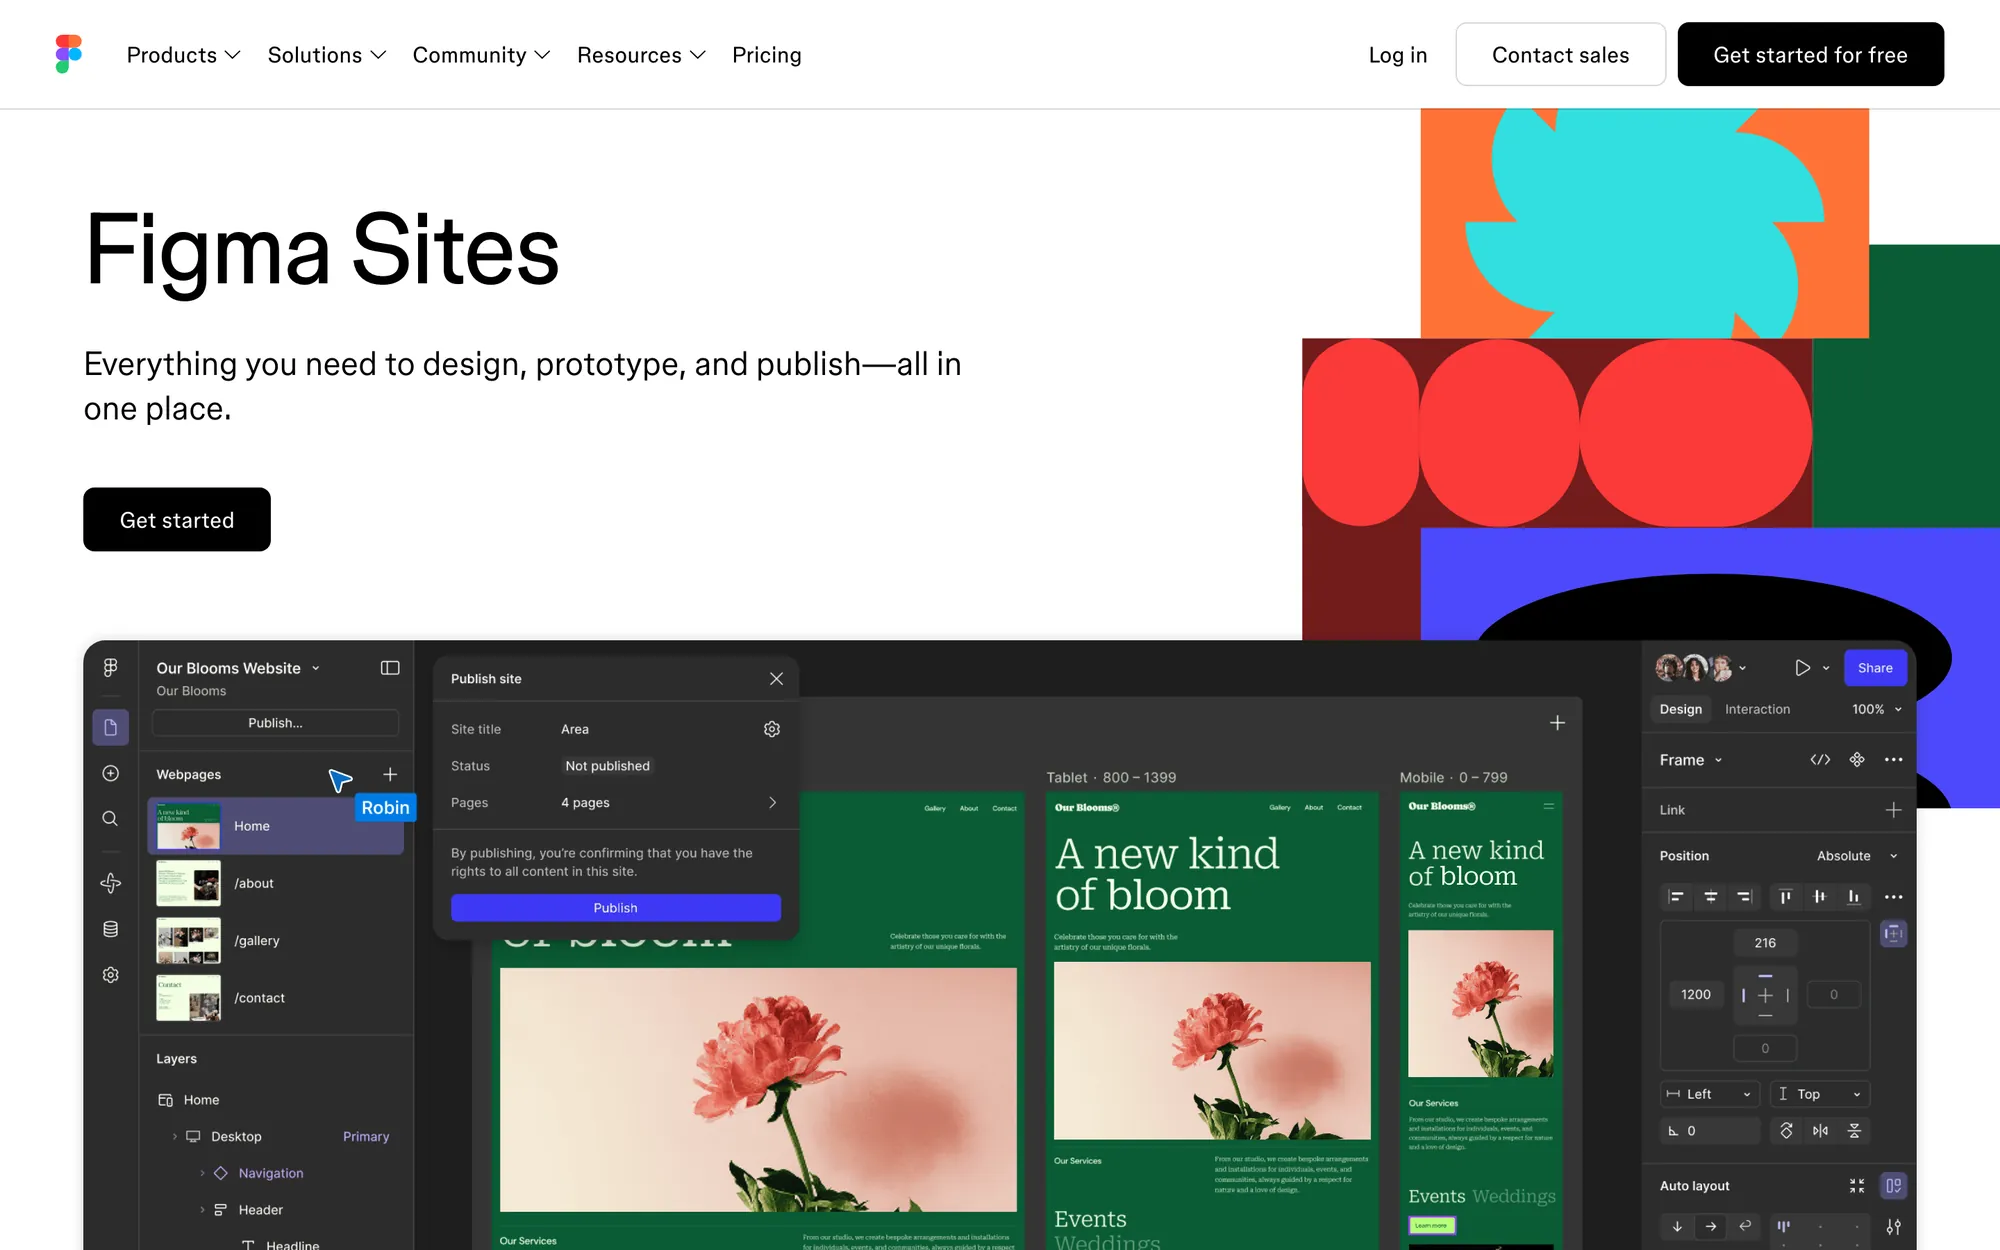Open the Community dropdown

[481, 55]
